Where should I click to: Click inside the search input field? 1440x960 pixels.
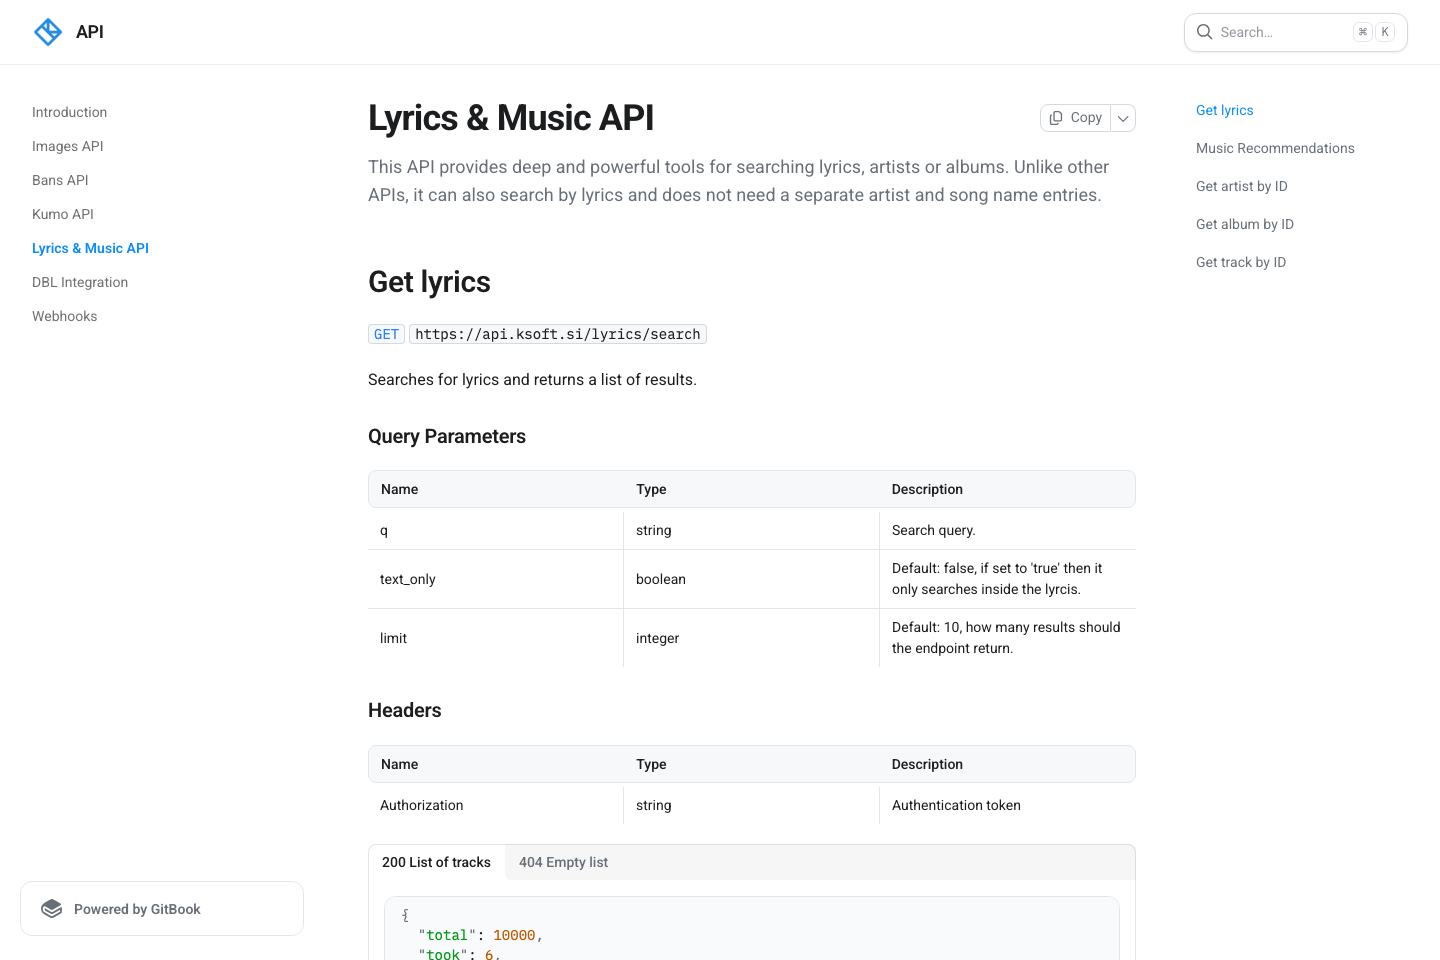[x=1280, y=32]
